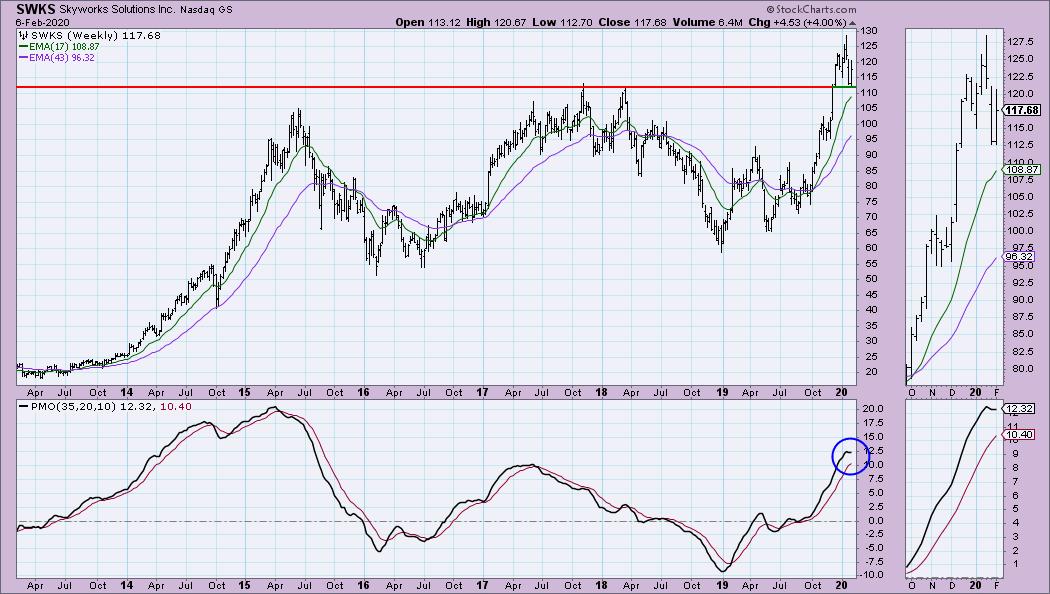Click year 16 under the PMO panel

[x=363, y=585]
